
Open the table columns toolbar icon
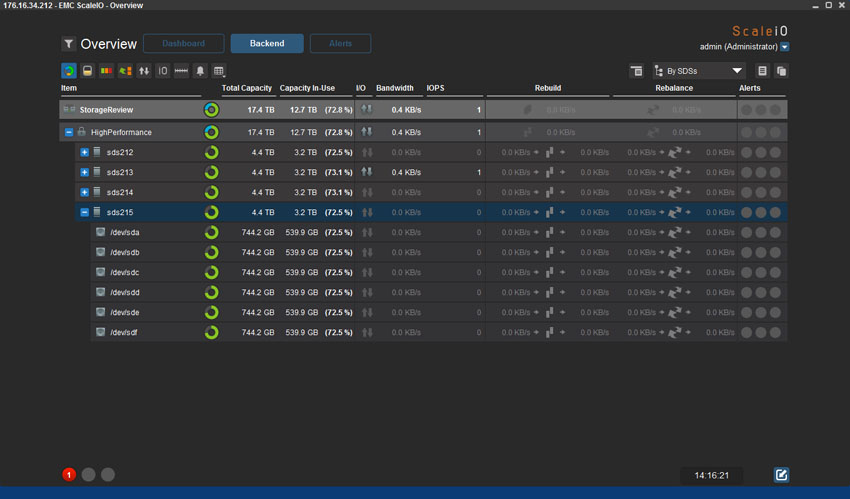tap(219, 71)
